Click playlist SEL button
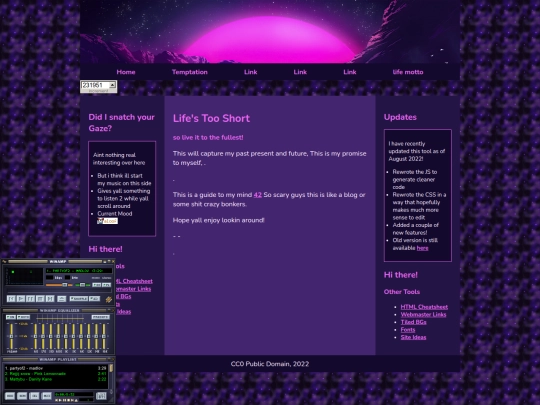540x405 pixels. point(34,396)
